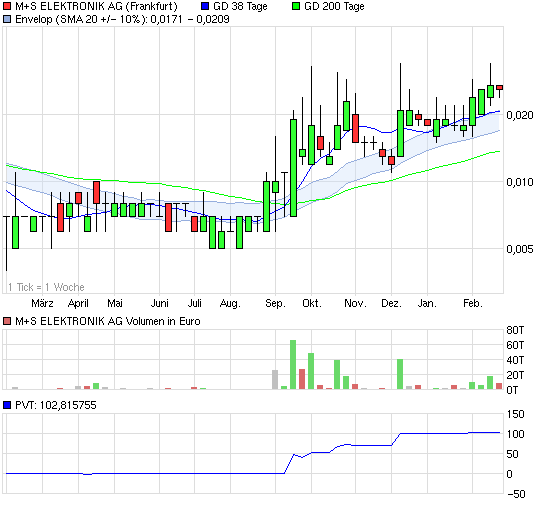Click the 50 PVT axis label
545x515 pixels.
[x=512, y=454]
